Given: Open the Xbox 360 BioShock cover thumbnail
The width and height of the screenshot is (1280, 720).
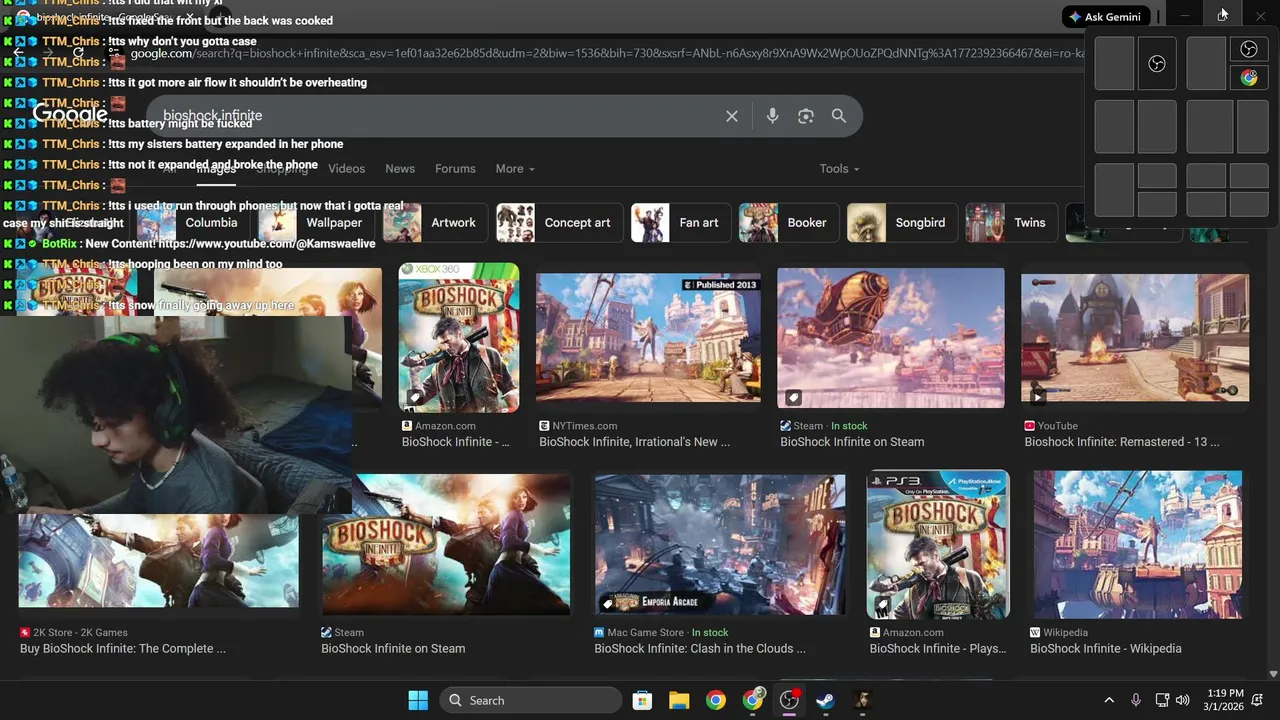Looking at the screenshot, I should point(459,338).
